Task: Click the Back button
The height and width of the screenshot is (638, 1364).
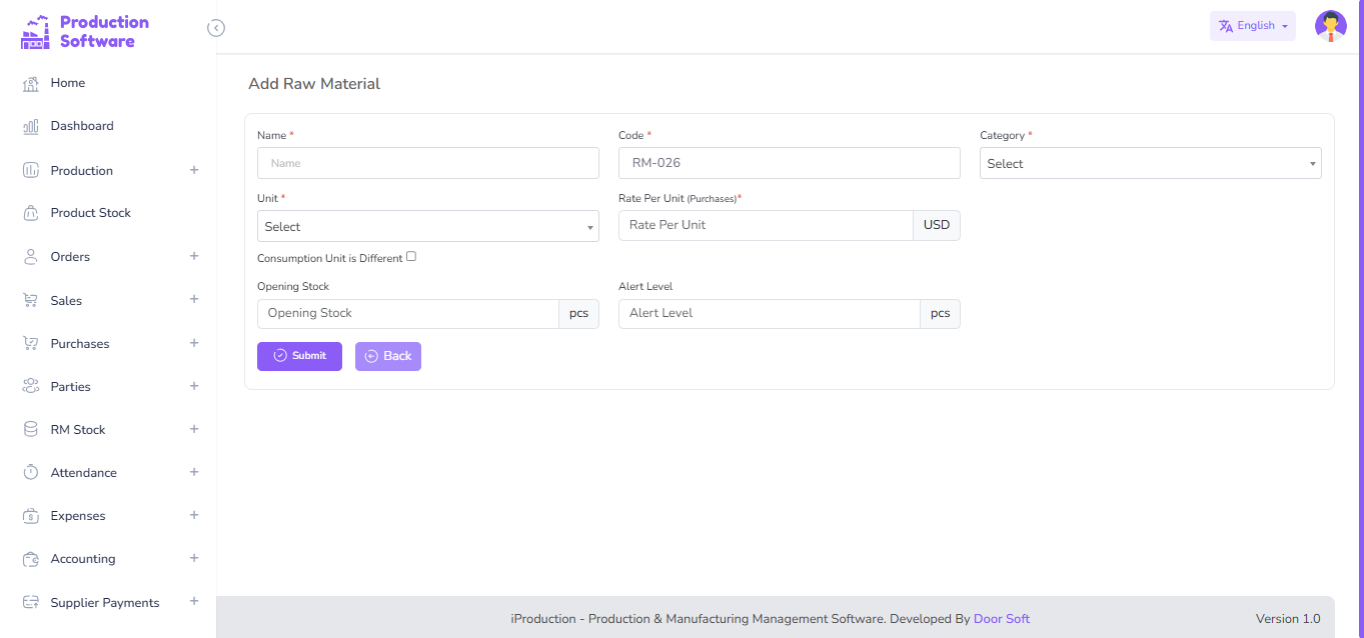Action: 388,356
